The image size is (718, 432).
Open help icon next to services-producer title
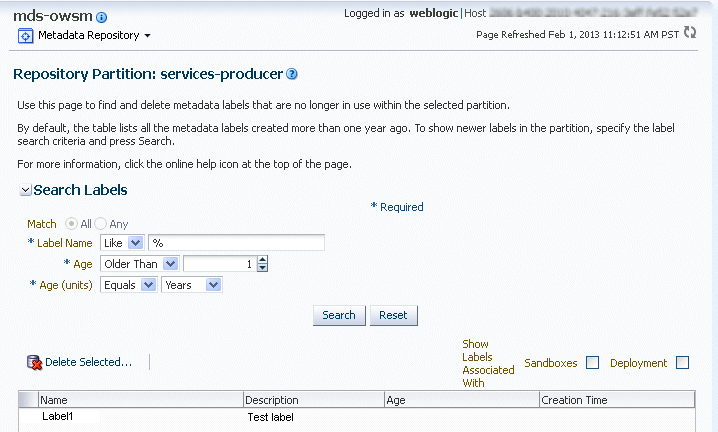(x=292, y=74)
